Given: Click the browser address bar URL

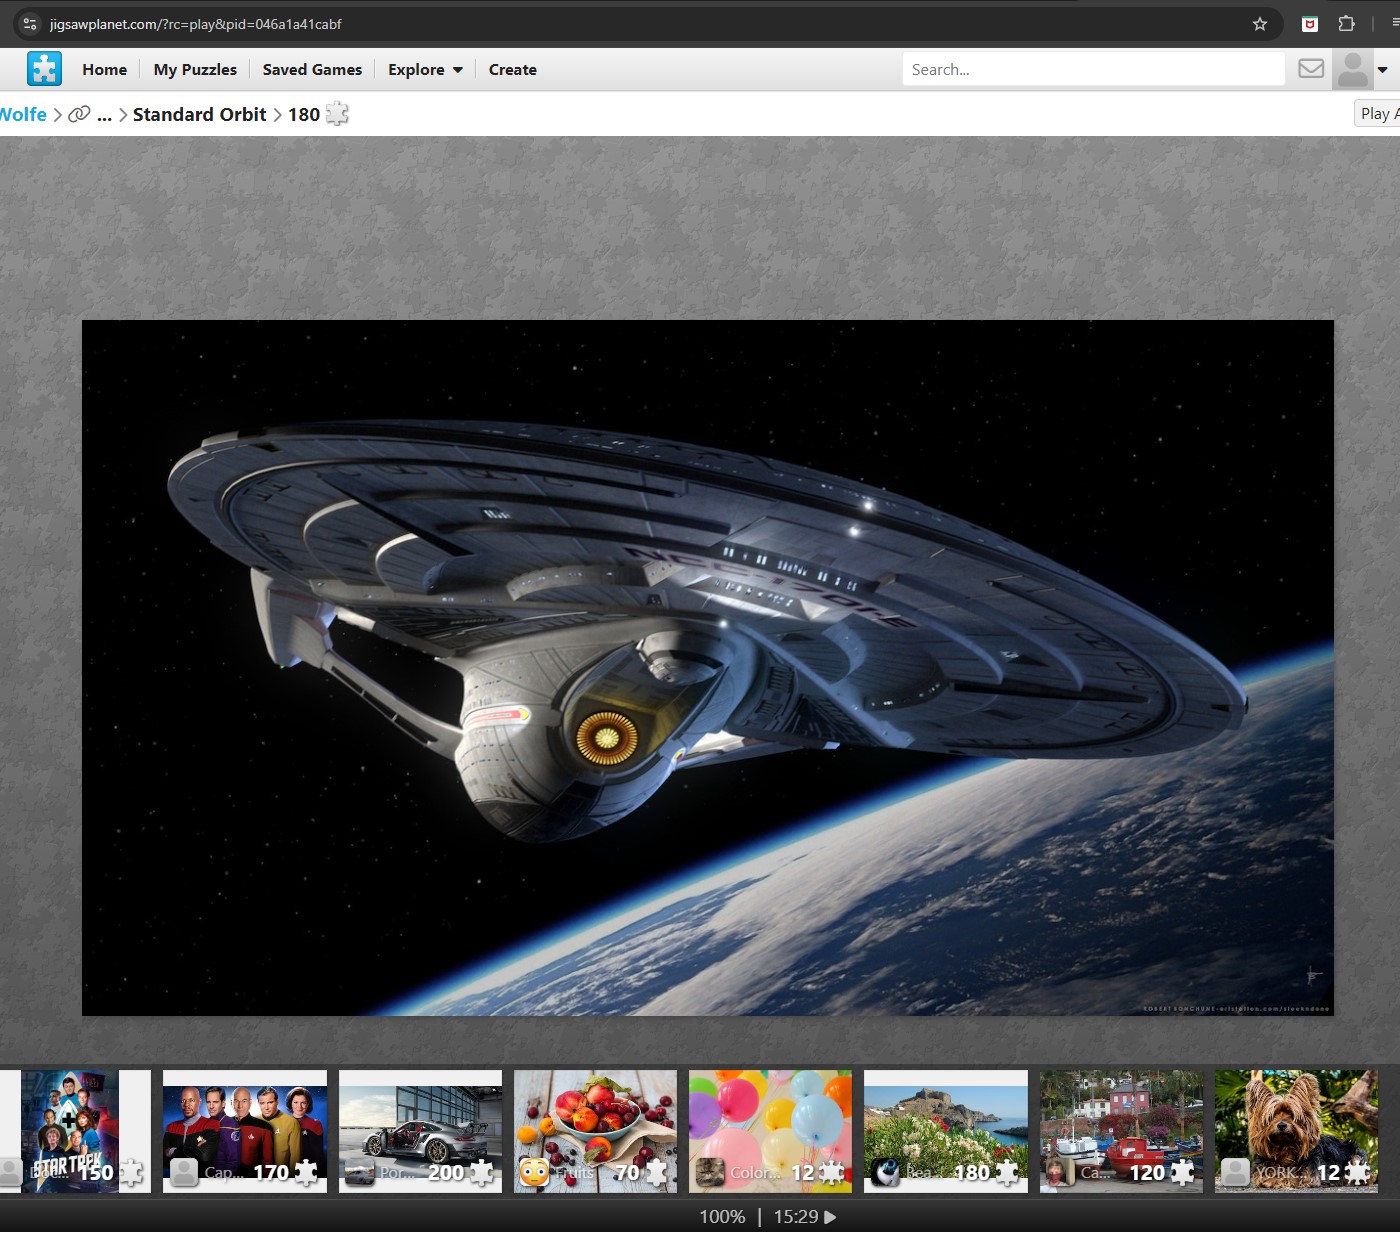Looking at the screenshot, I should click(x=196, y=24).
